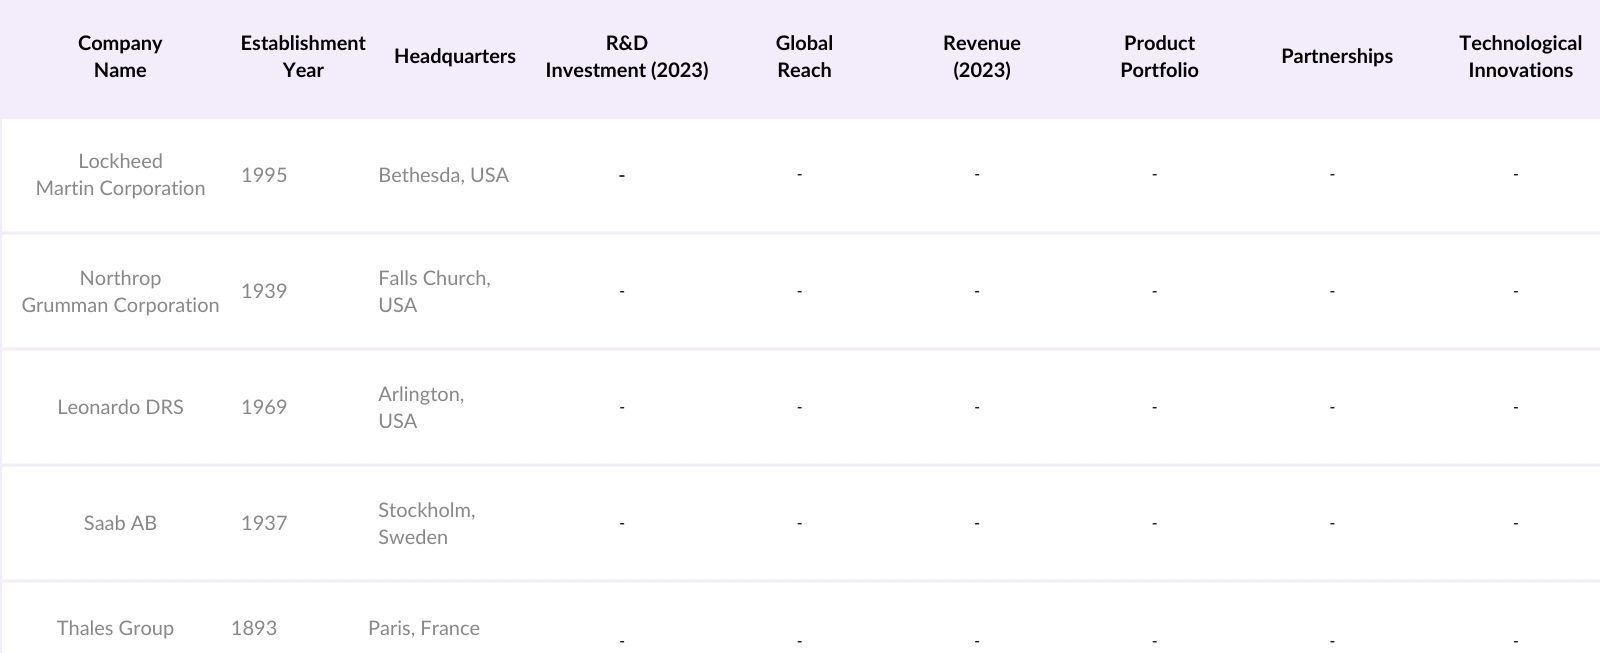
Task: Click the Company Name column header
Action: pyautogui.click(x=120, y=57)
